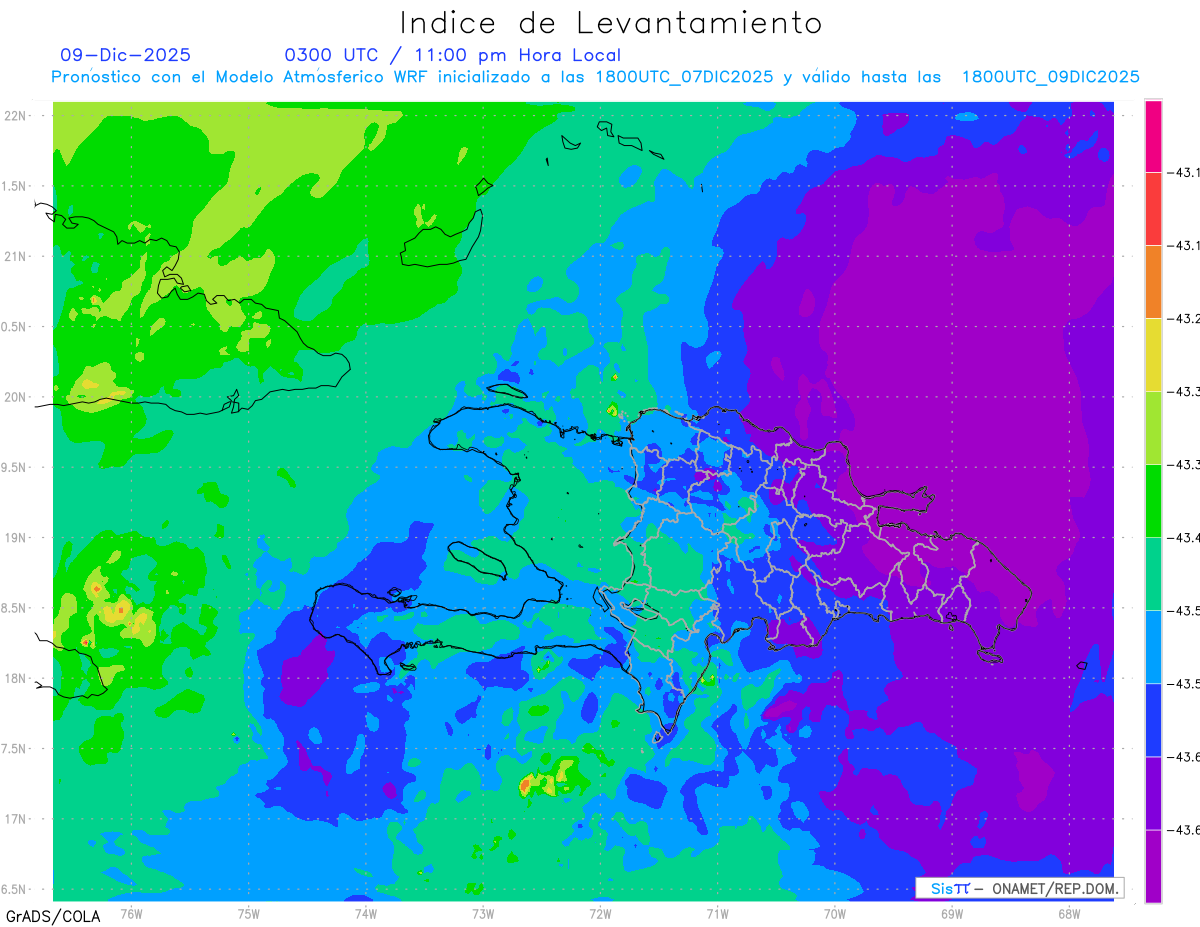Click the 1800UTC_09DIC2025 validity timestamp
Viewport: 1200px width, 927px height.
click(x=1051, y=77)
